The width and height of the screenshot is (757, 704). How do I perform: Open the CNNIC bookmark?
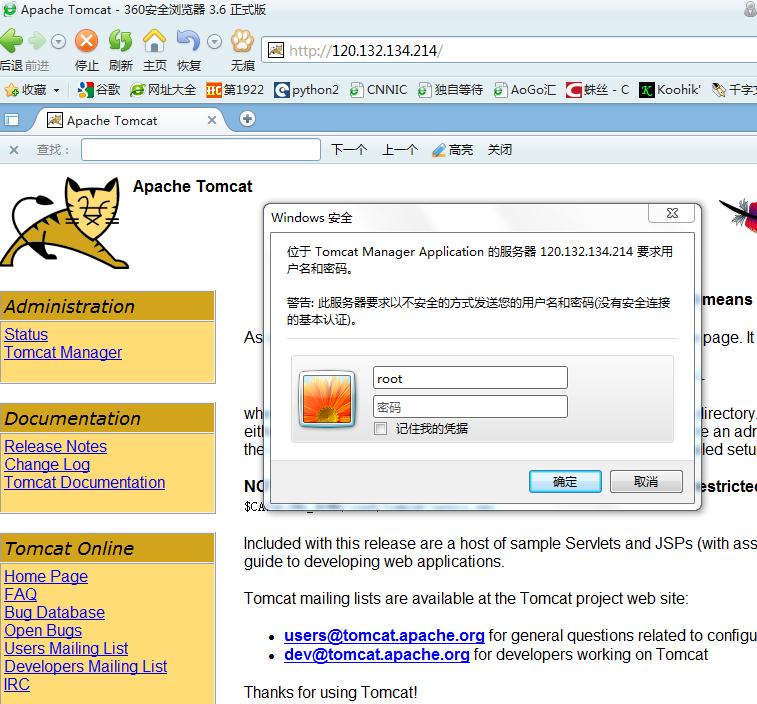(x=378, y=90)
